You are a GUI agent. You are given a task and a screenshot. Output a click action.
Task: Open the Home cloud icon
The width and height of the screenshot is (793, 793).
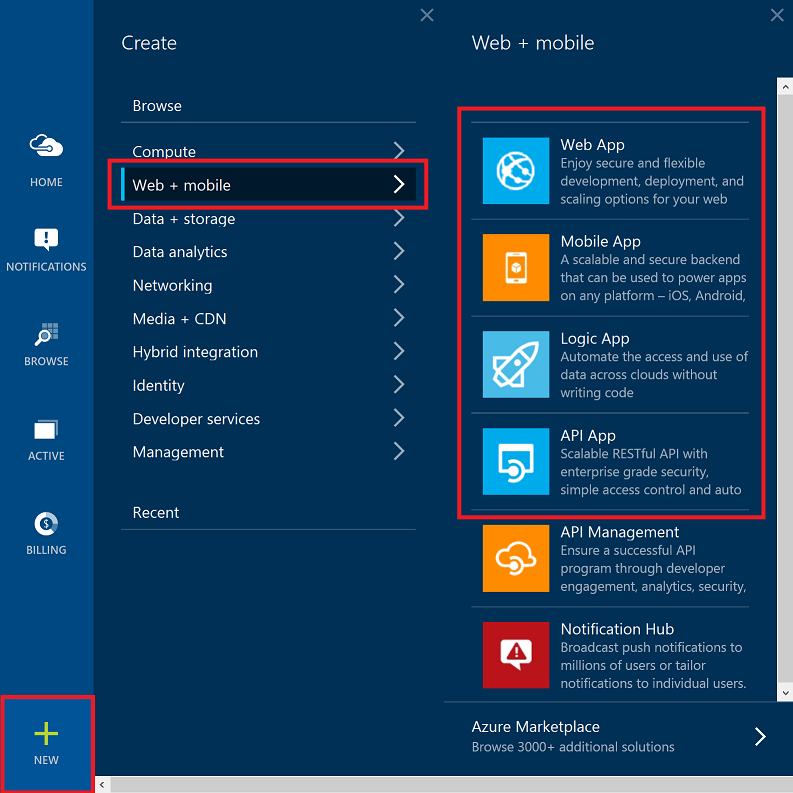46,146
